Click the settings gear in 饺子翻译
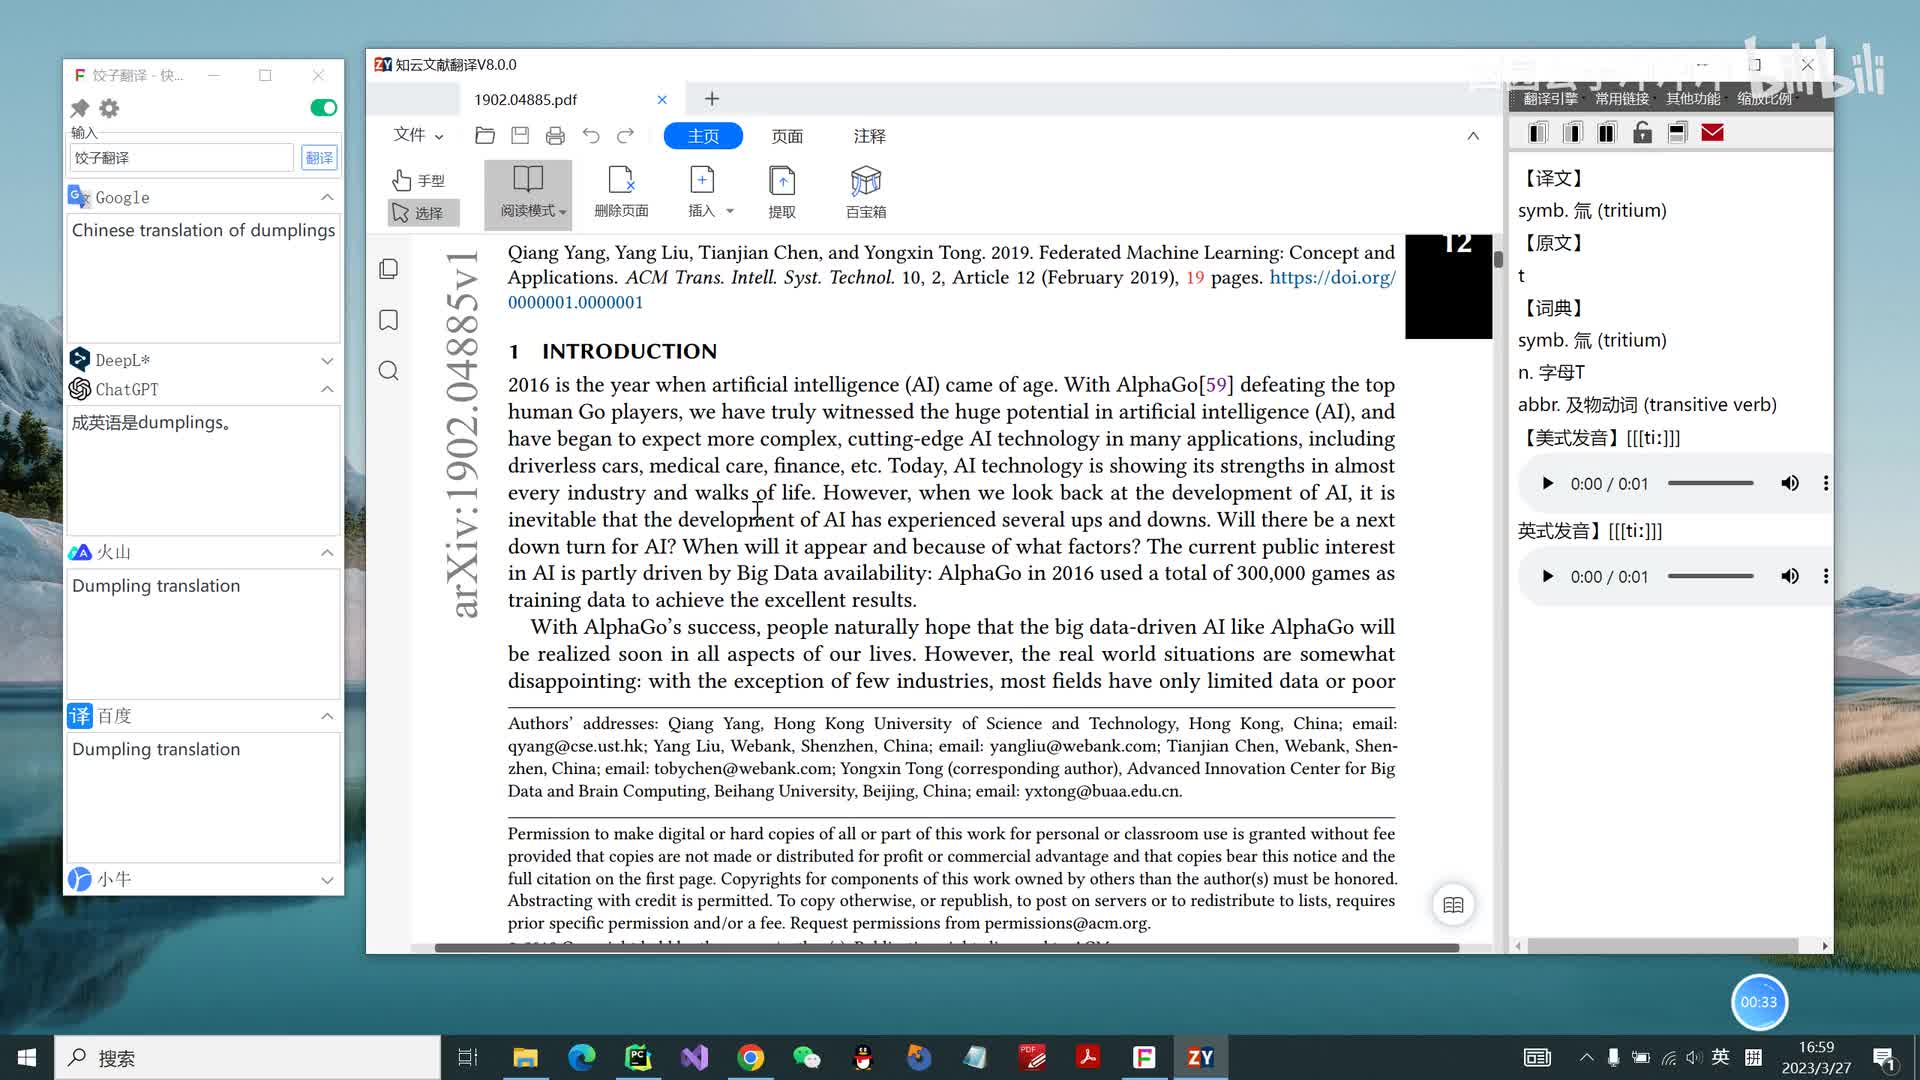This screenshot has width=1920, height=1080. point(109,108)
